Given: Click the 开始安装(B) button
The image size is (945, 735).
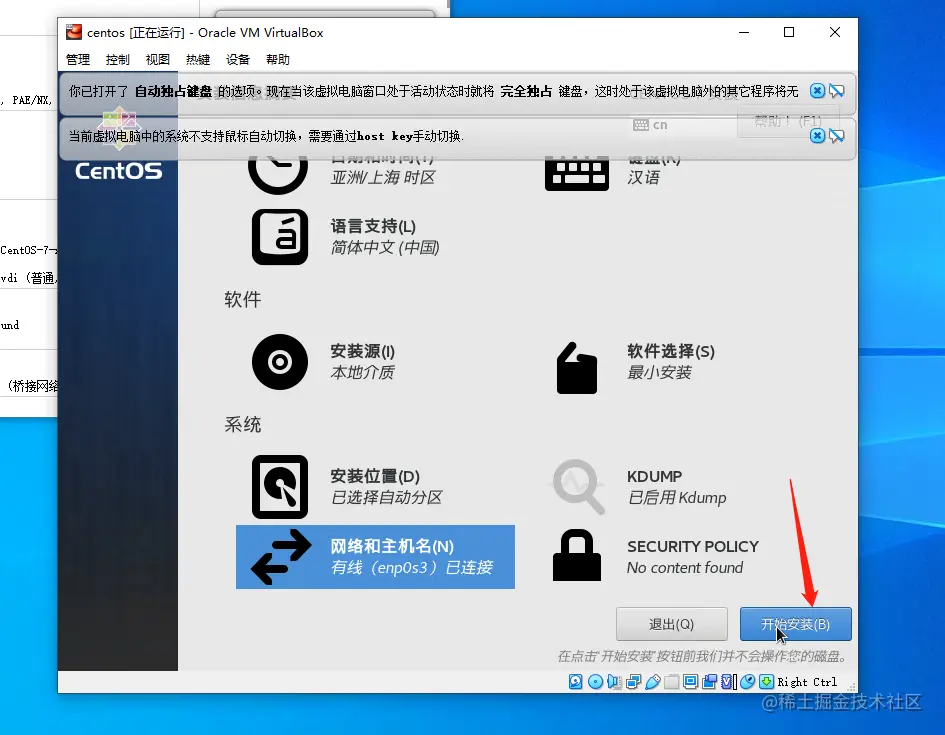Looking at the screenshot, I should click(x=796, y=624).
